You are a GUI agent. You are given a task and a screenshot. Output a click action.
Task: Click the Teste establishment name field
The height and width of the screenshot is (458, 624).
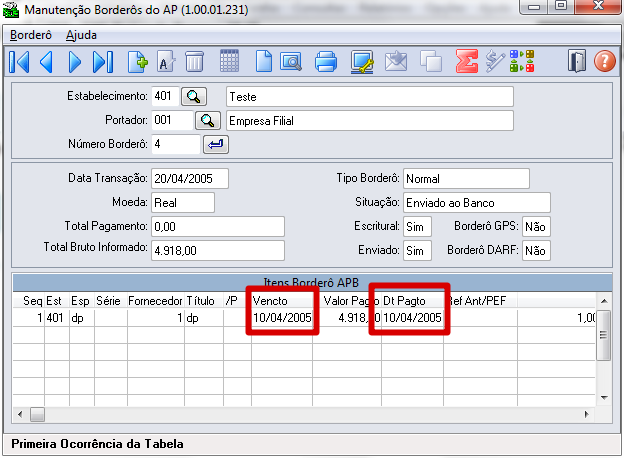pos(370,97)
